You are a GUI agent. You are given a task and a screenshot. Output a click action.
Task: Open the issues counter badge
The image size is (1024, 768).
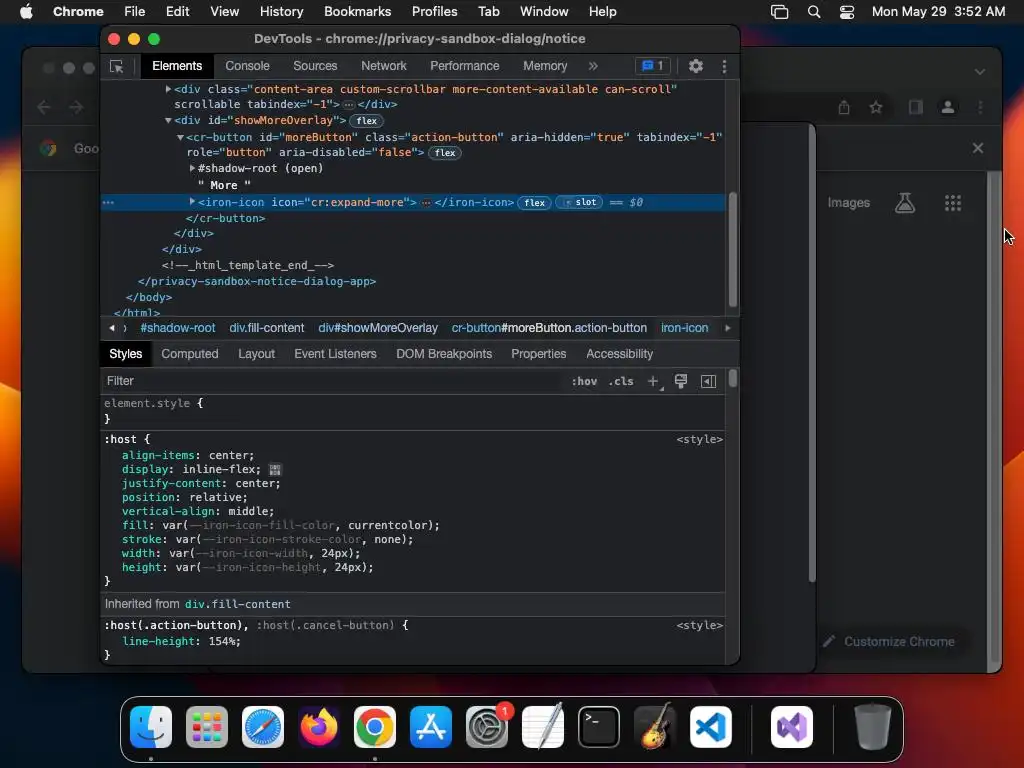pos(653,66)
